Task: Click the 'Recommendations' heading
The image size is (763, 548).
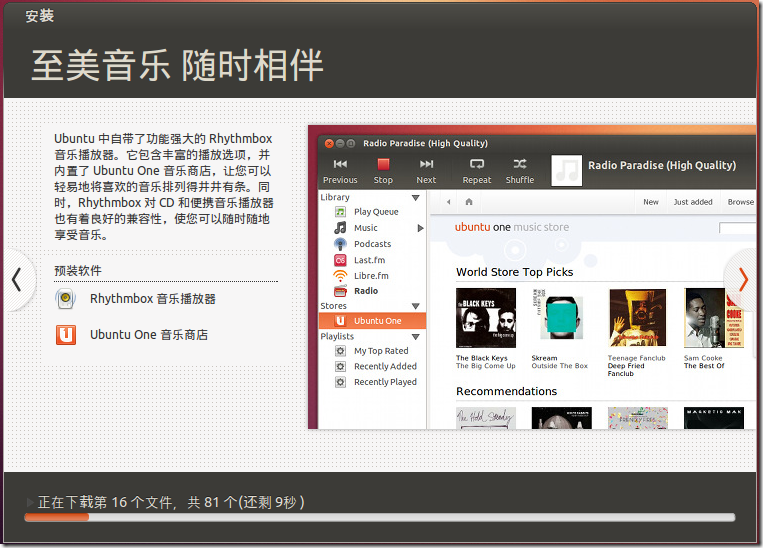Action: (x=506, y=391)
